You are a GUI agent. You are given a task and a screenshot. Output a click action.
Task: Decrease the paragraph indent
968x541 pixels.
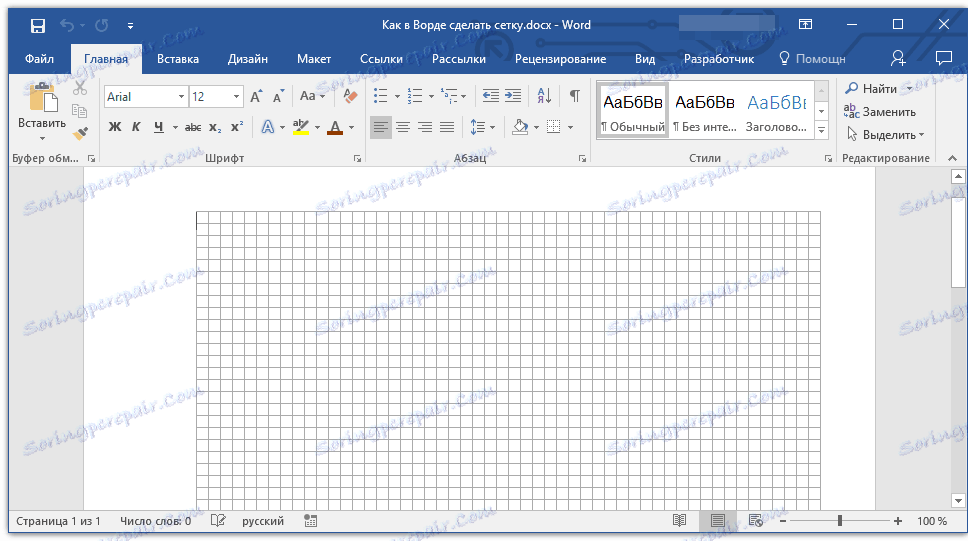click(491, 96)
